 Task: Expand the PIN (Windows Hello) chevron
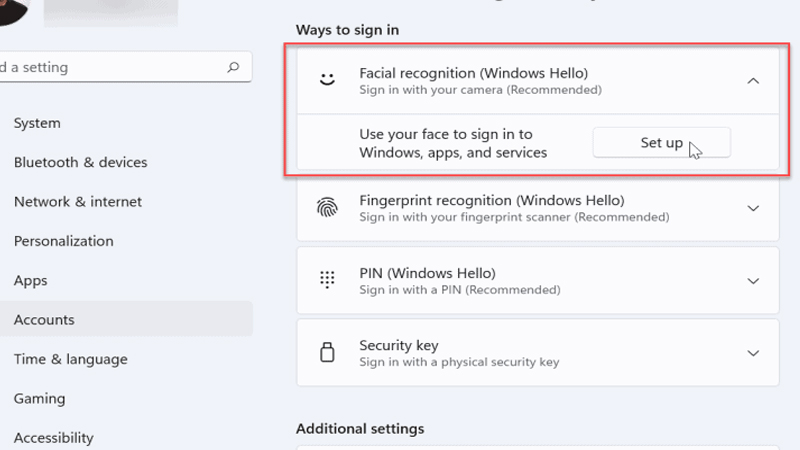(x=753, y=281)
